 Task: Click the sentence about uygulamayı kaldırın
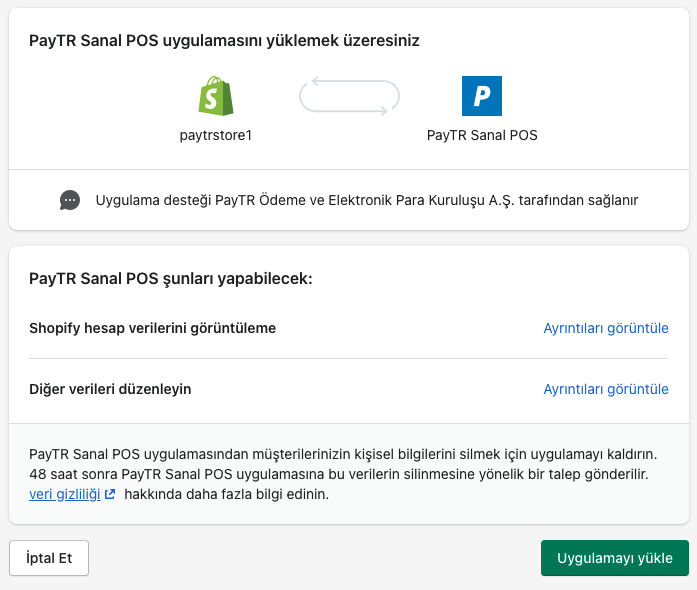342,454
